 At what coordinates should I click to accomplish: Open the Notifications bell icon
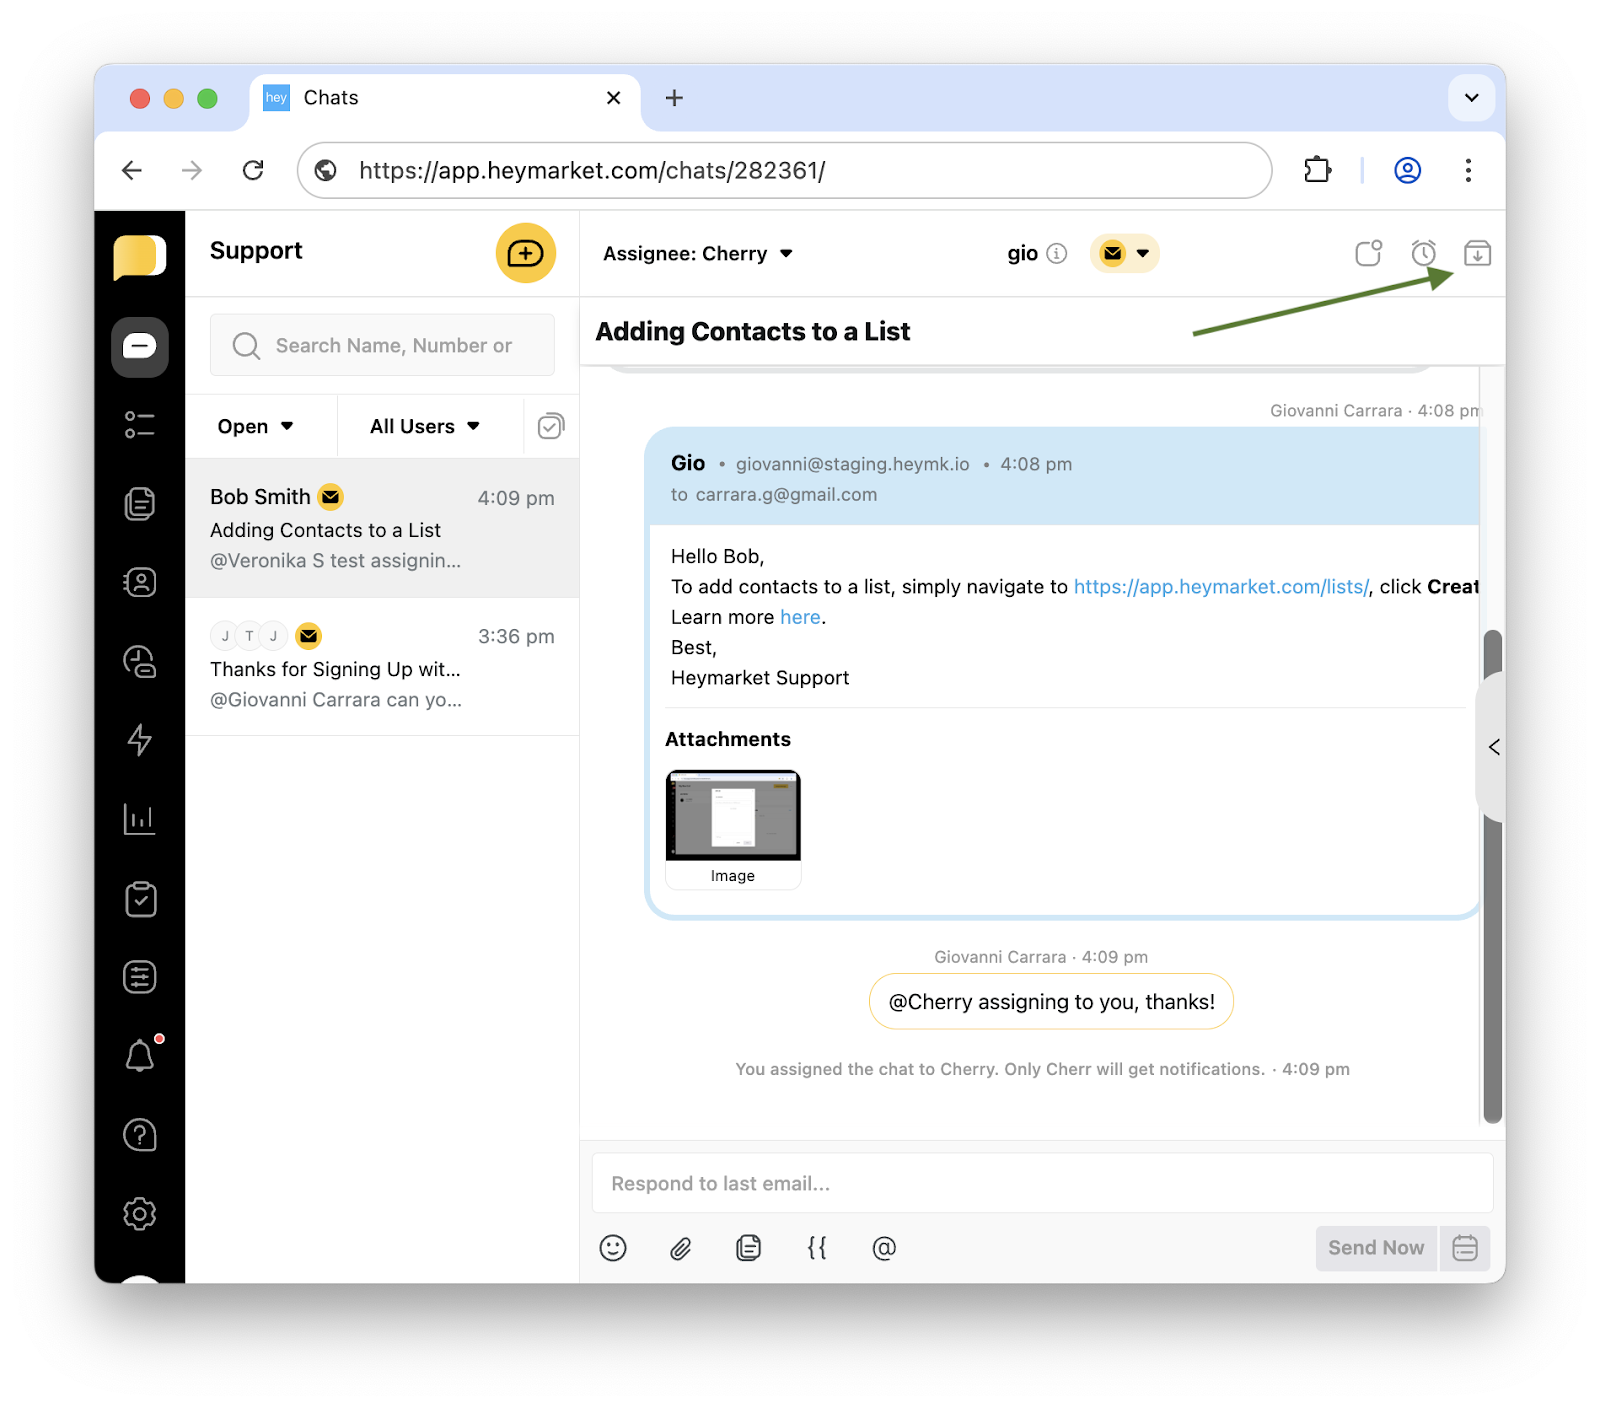142,1054
